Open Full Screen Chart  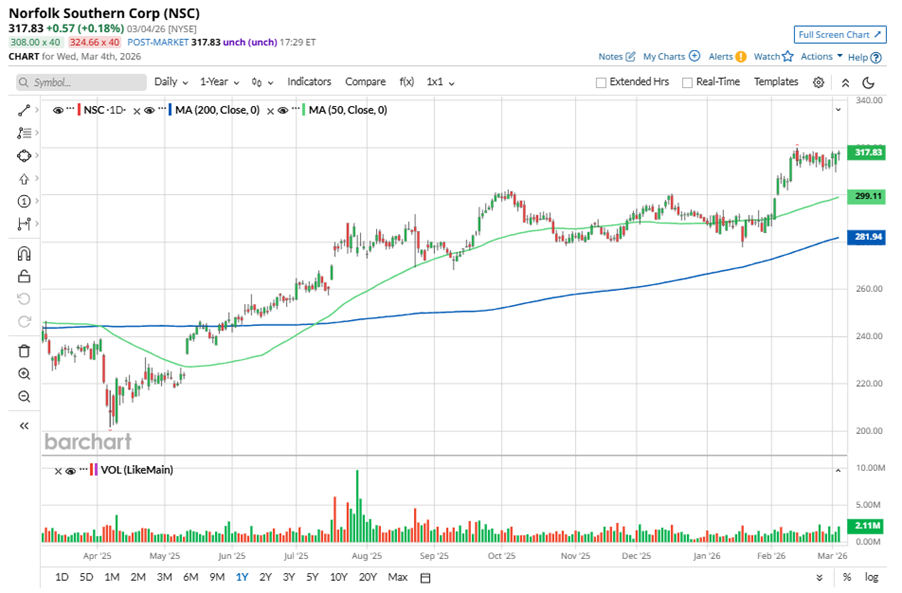(x=840, y=35)
